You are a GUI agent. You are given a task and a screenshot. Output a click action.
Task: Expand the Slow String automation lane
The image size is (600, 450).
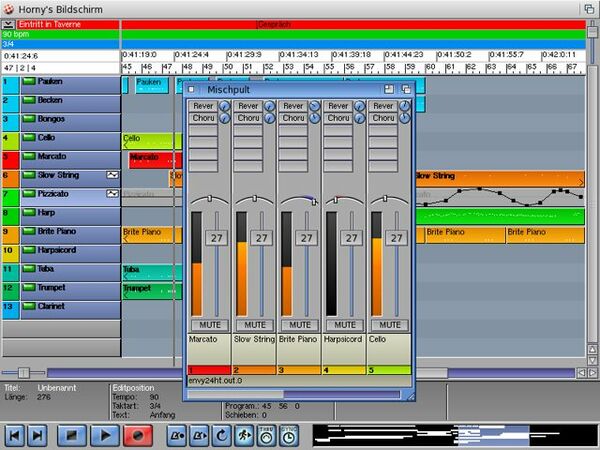[x=112, y=176]
